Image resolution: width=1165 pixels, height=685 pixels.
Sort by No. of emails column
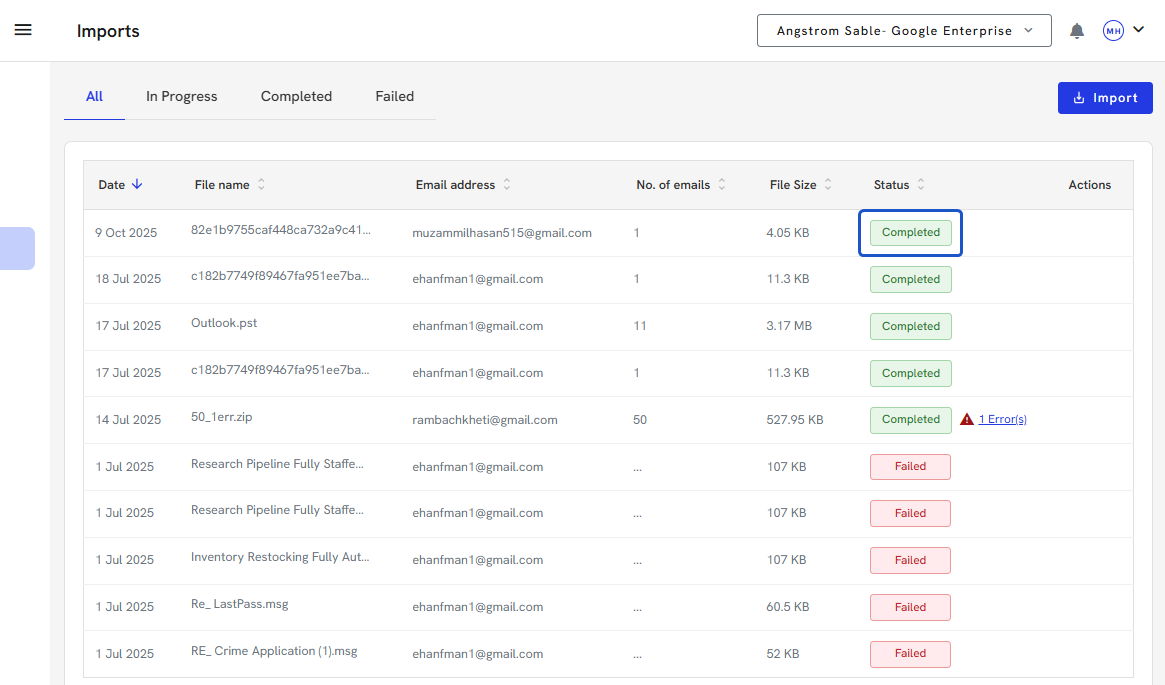coord(722,185)
